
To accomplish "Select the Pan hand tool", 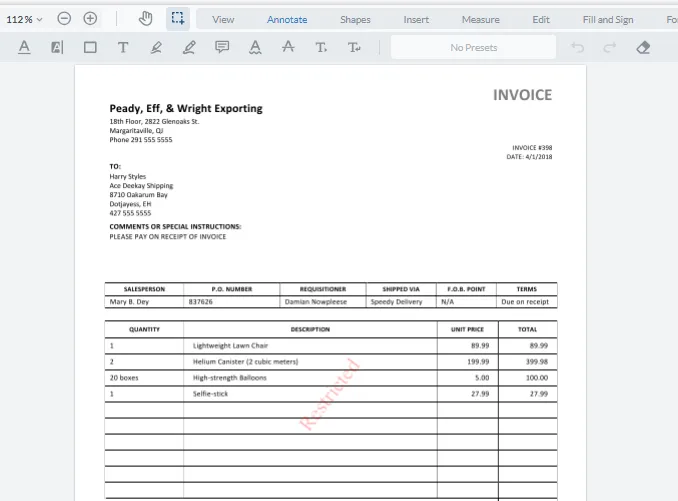I will 146,19.
